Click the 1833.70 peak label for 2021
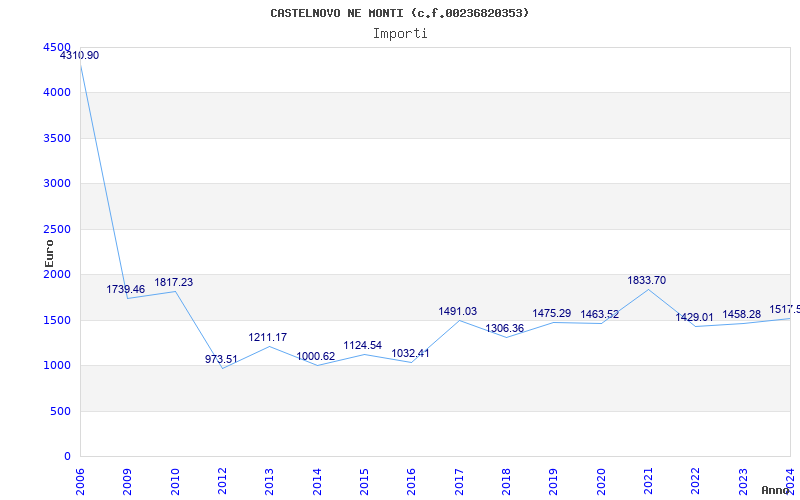This screenshot has width=800, height=500. pos(647,281)
